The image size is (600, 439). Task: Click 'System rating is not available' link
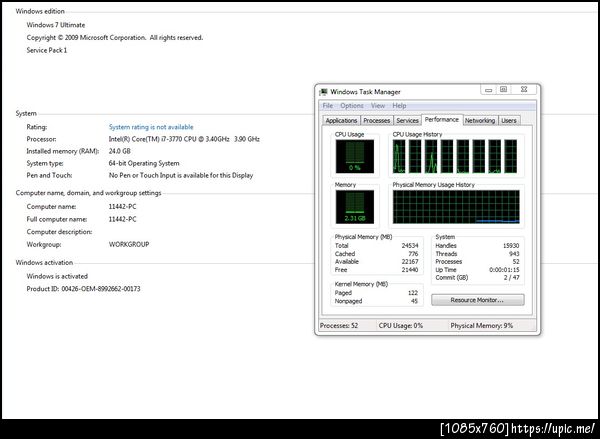pos(151,127)
